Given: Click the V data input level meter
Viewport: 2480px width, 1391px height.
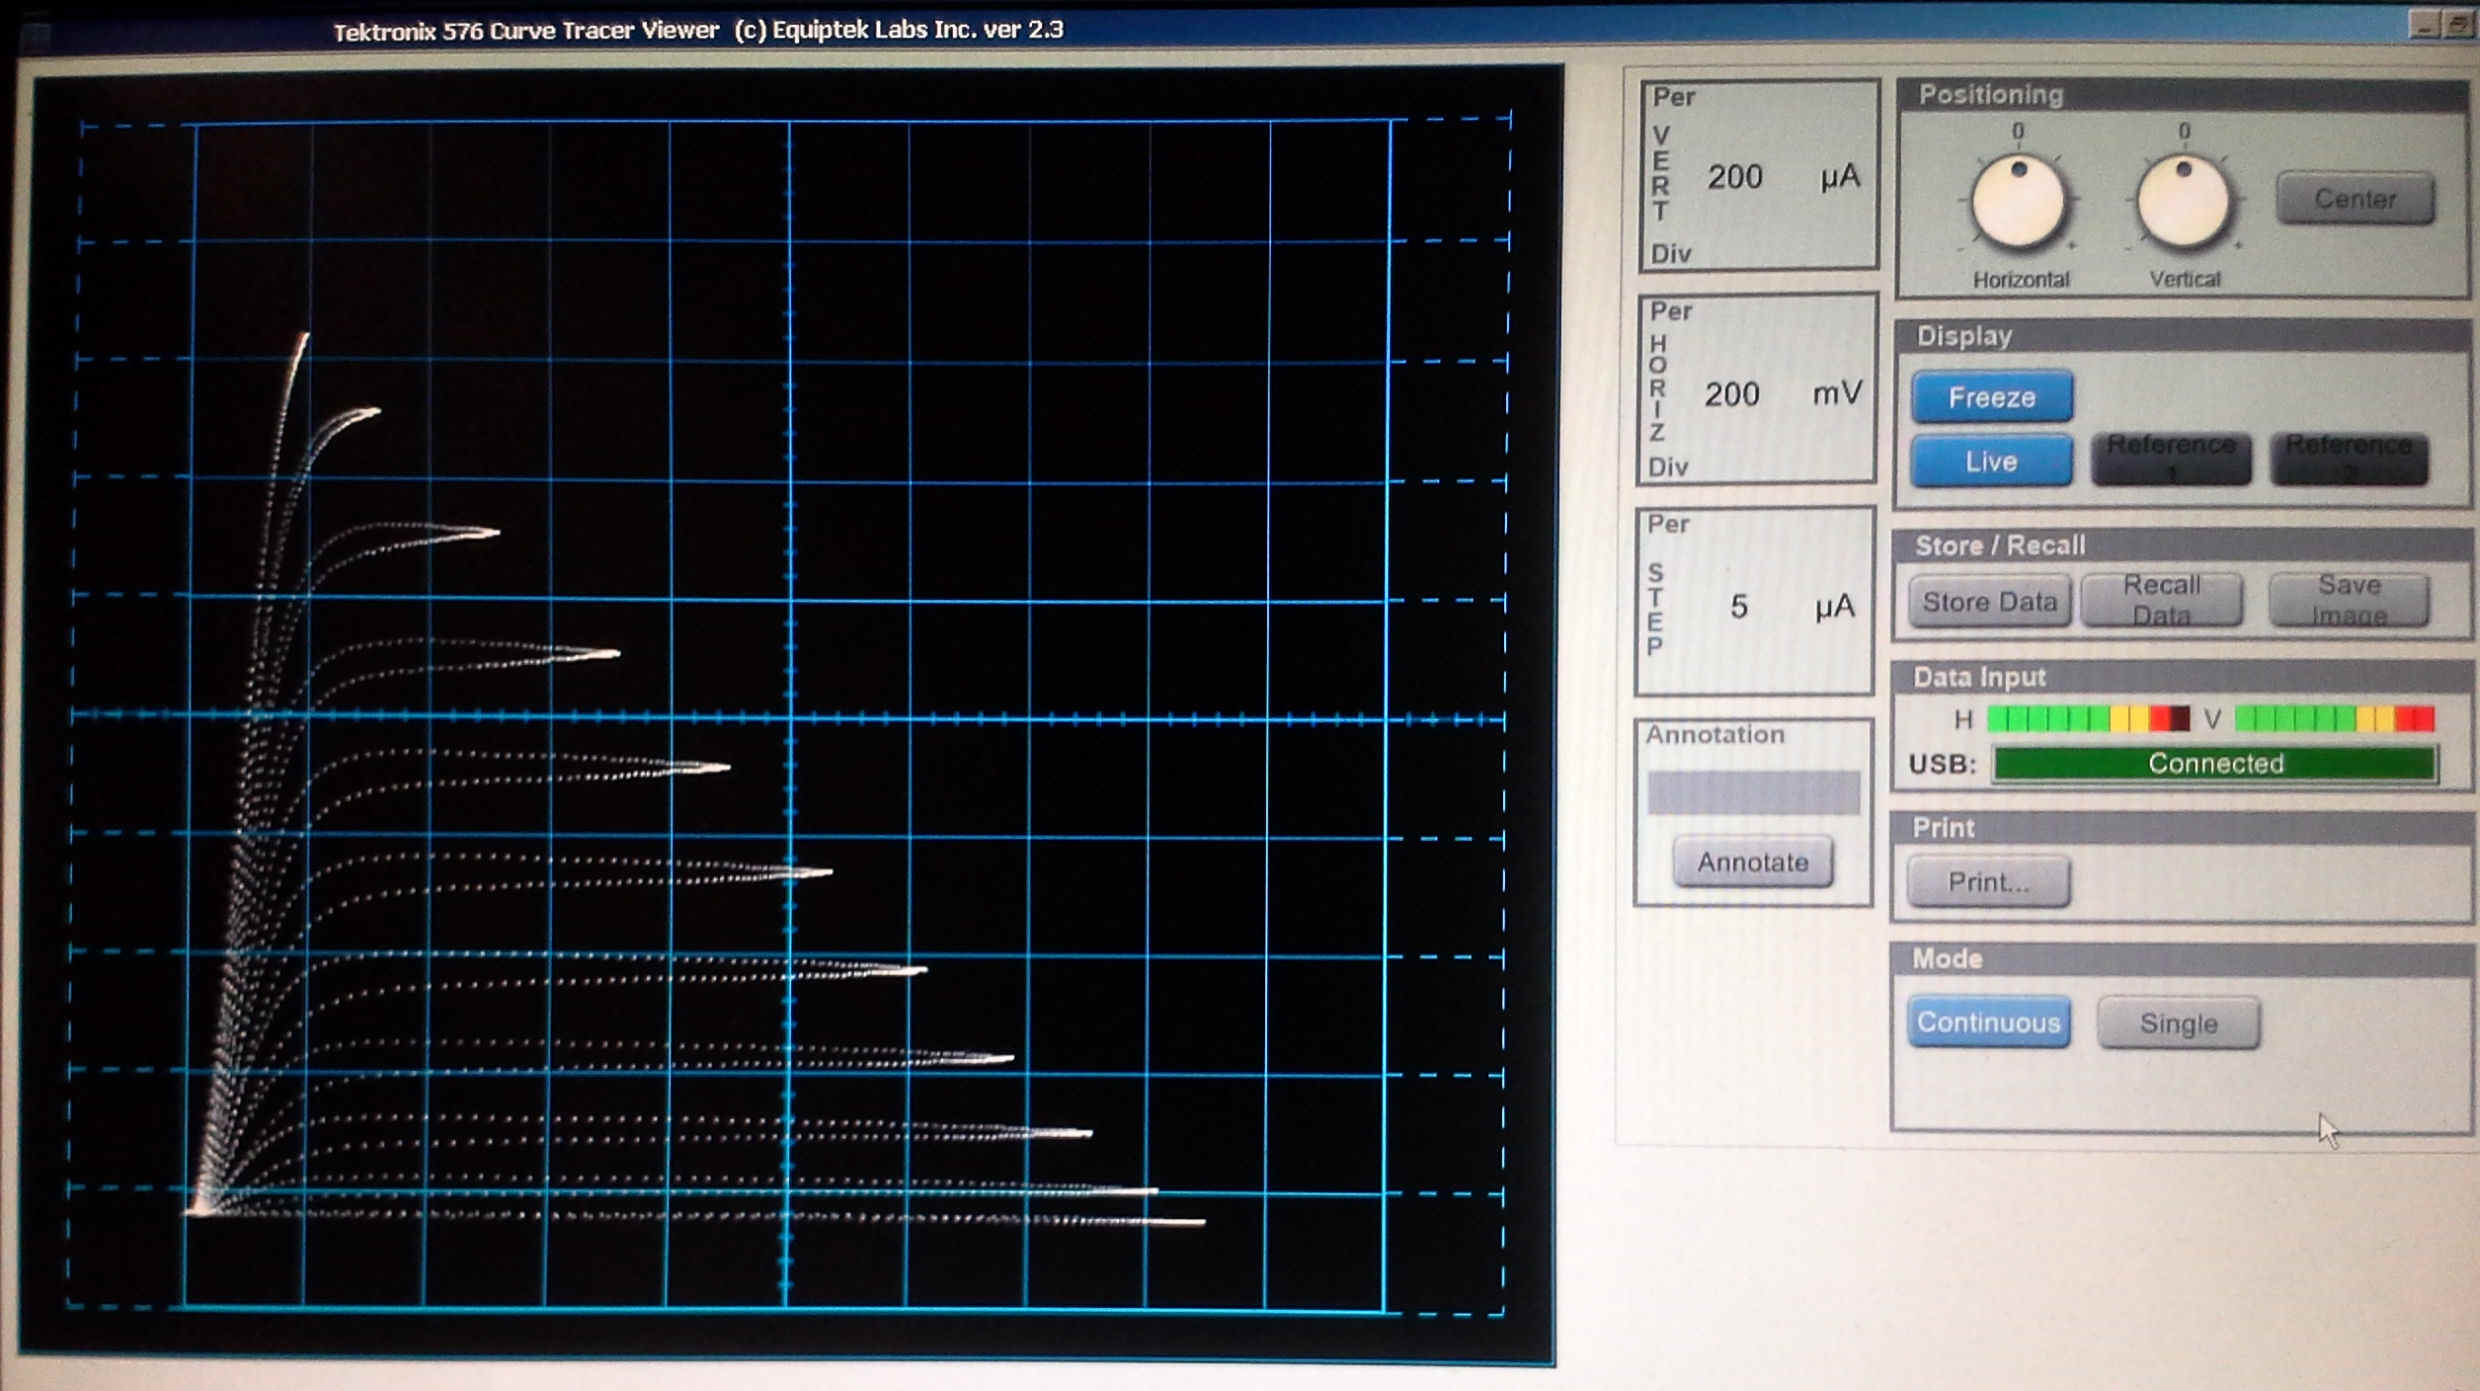Looking at the screenshot, I should 2334,719.
